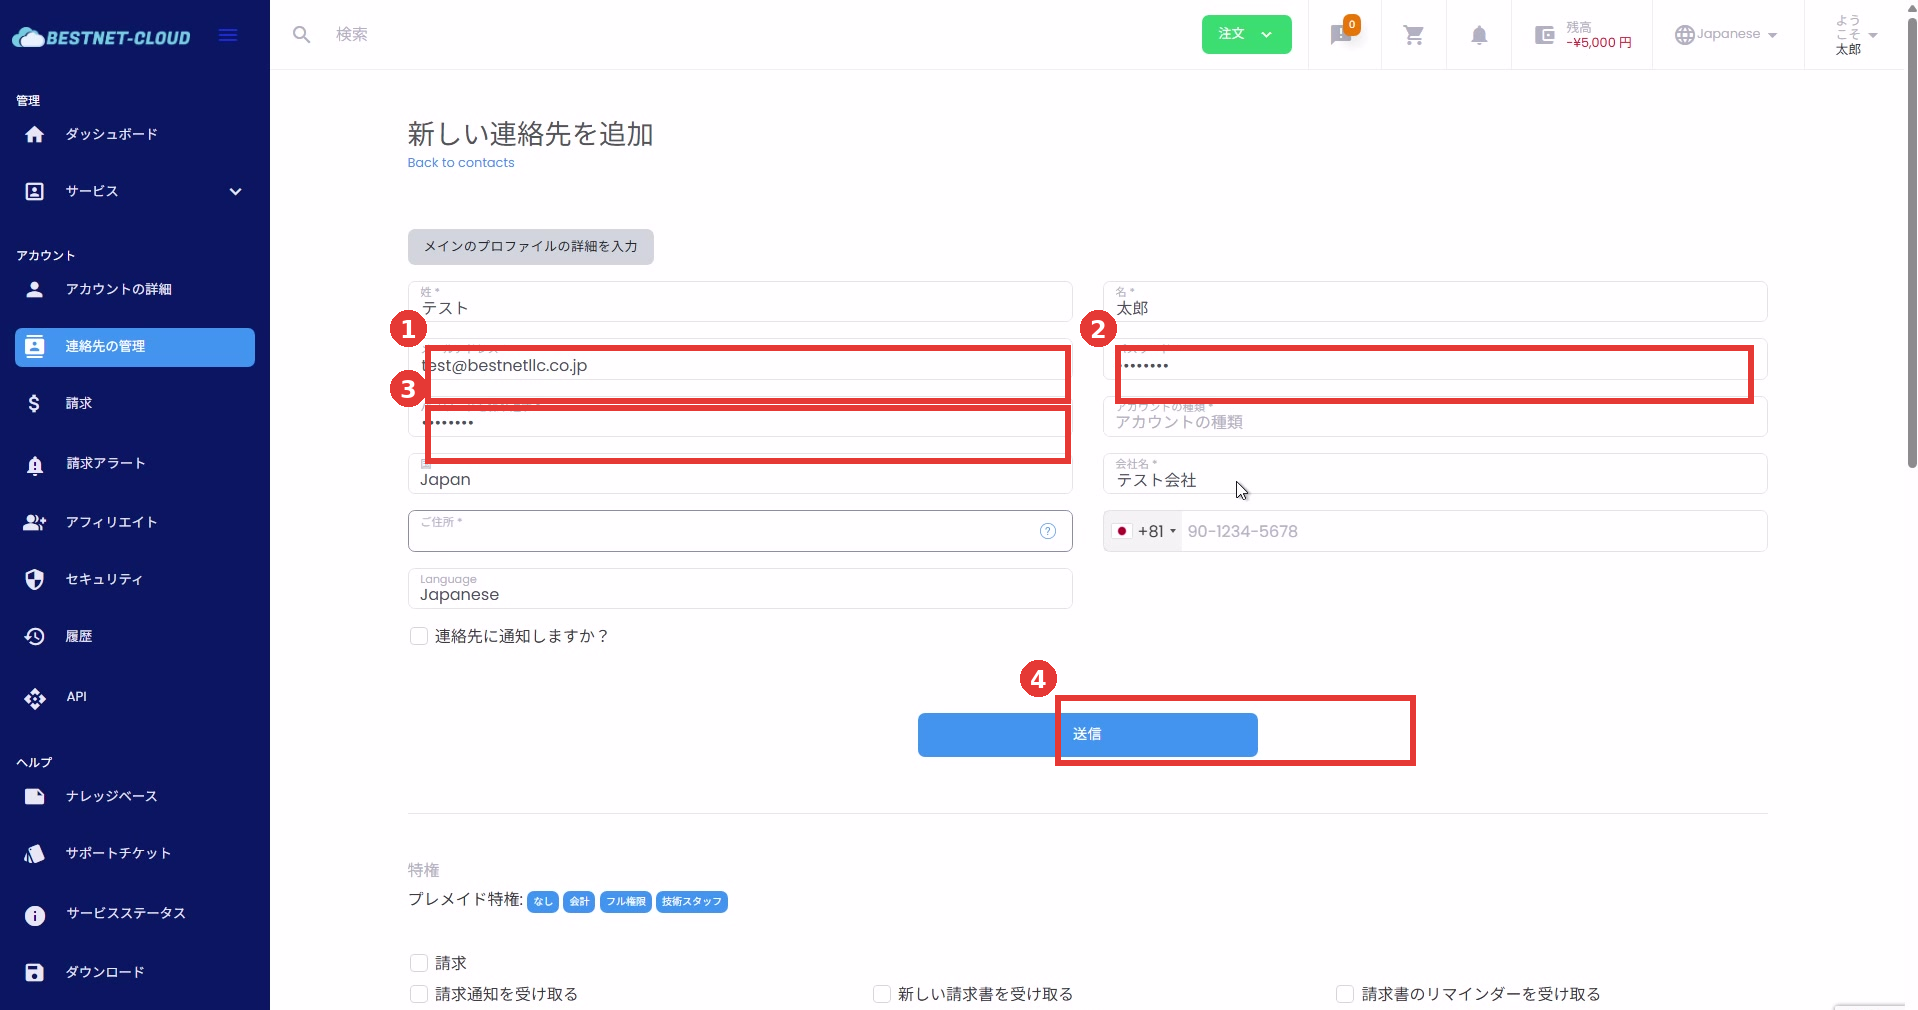
Task: Expand the サービス sidebar menu
Action: point(134,191)
